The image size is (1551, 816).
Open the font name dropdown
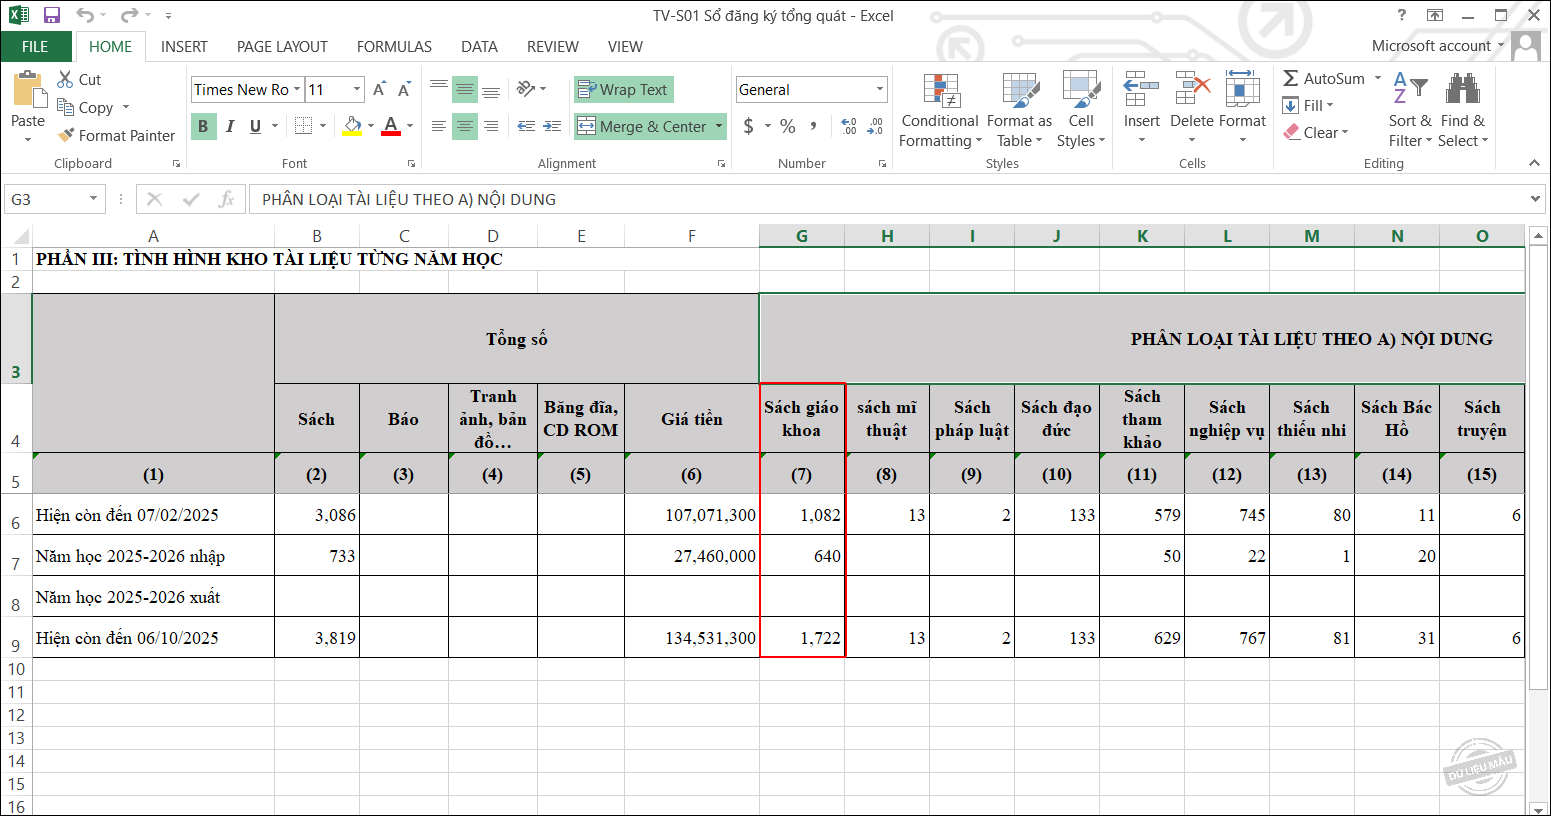[297, 90]
